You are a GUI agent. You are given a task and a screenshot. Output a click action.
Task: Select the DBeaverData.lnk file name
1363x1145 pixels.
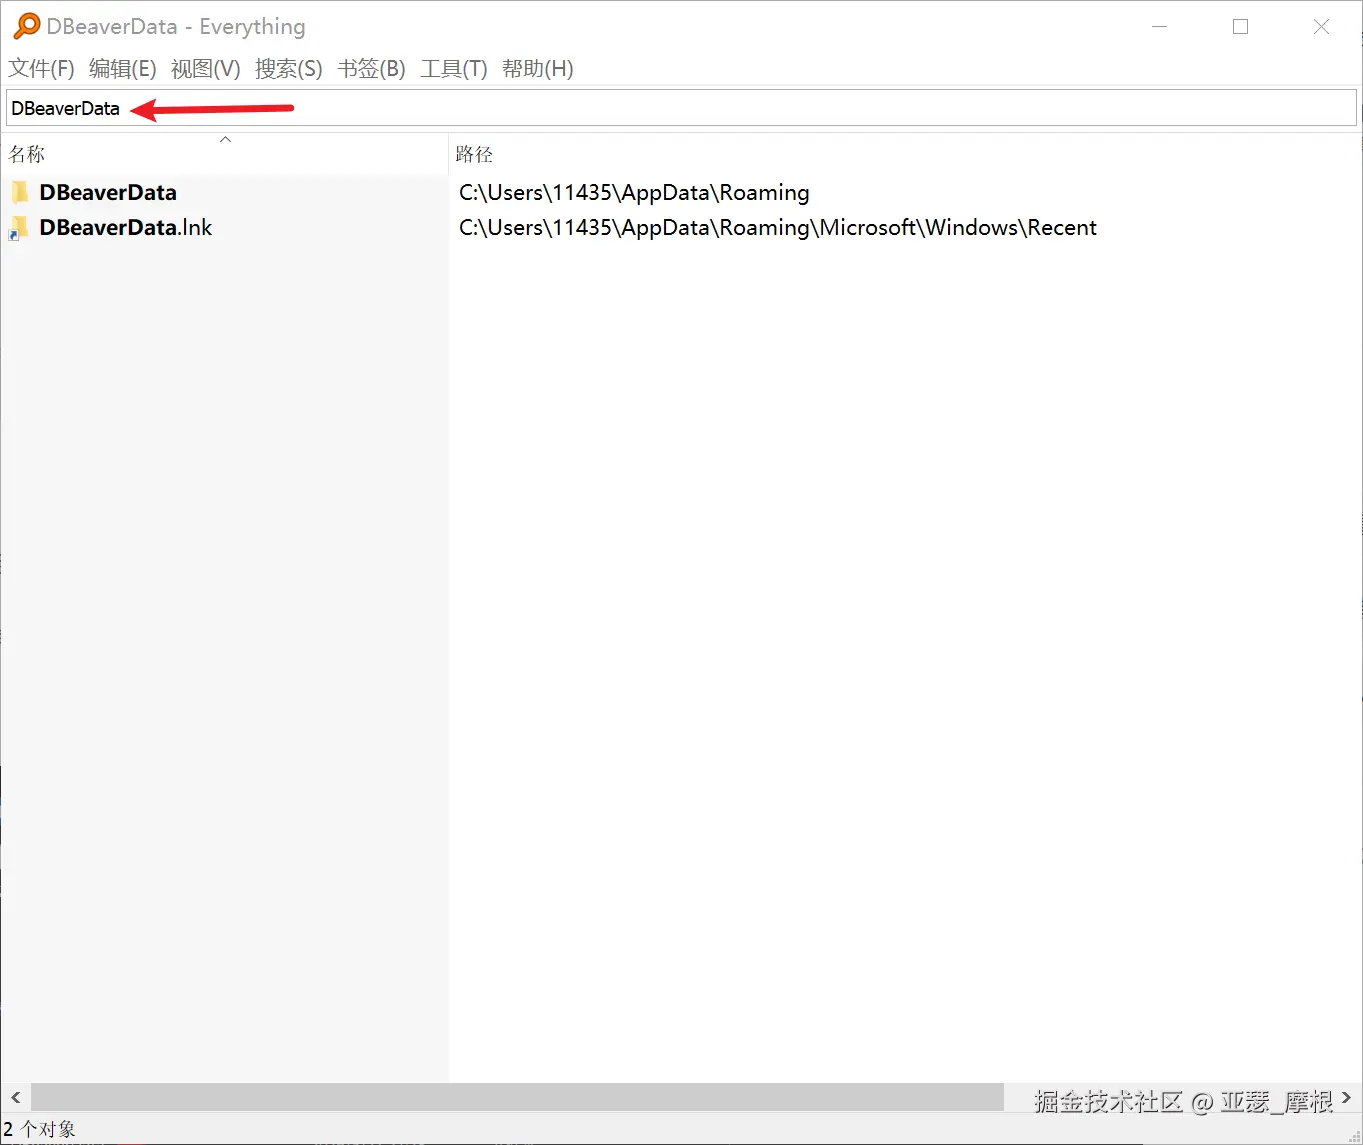[126, 228]
